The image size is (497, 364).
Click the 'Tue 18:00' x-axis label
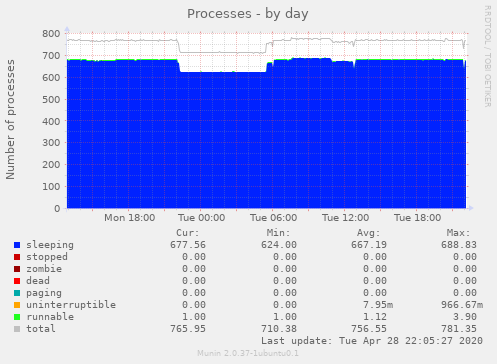point(417,218)
